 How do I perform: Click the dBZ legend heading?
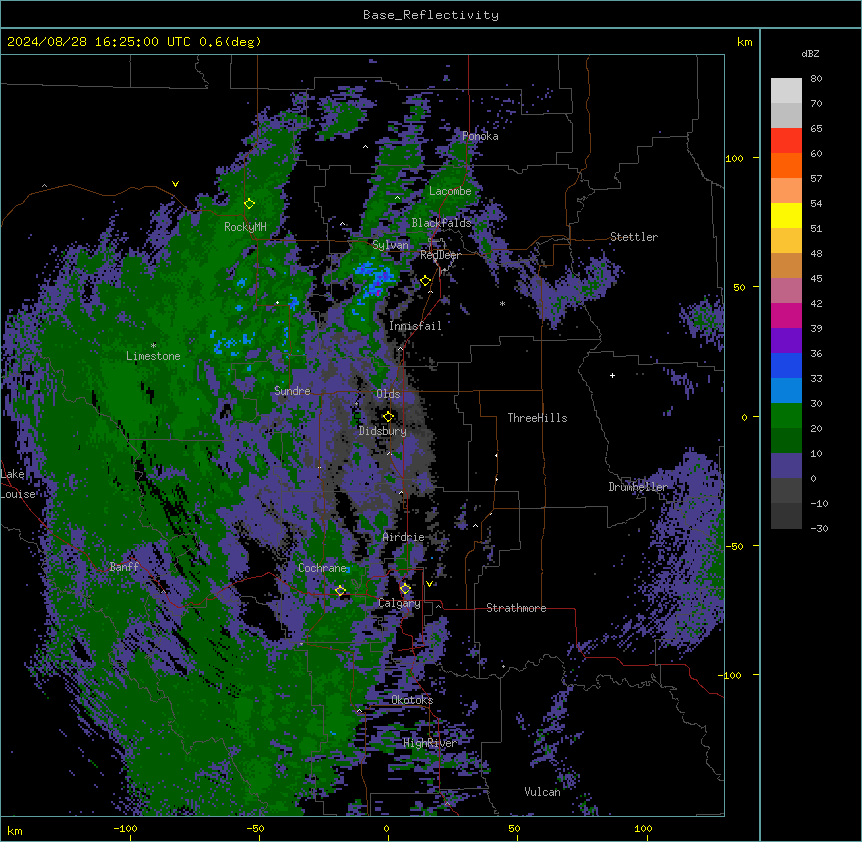(810, 53)
